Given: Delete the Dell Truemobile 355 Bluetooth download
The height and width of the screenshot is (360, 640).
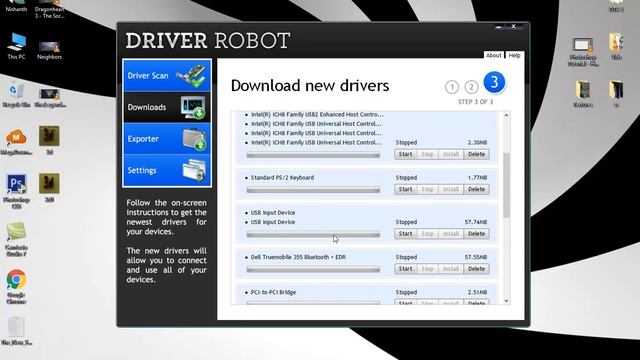Looking at the screenshot, I should 476,269.
